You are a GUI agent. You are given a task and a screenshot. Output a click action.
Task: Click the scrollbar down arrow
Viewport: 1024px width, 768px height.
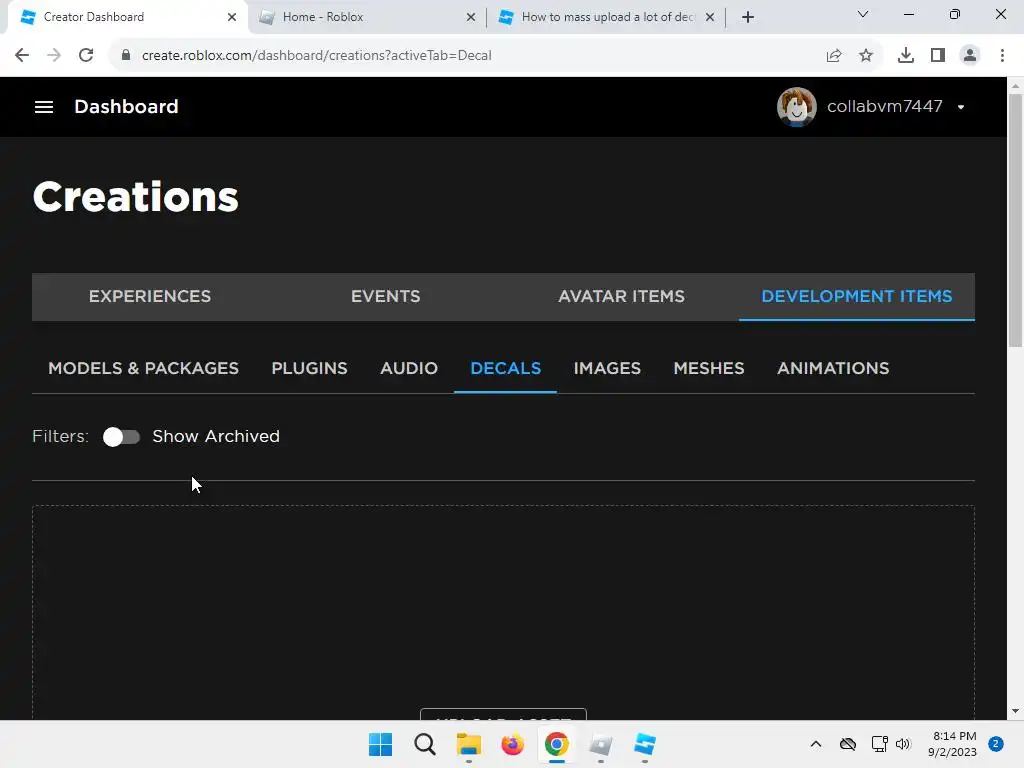pos(1015,711)
